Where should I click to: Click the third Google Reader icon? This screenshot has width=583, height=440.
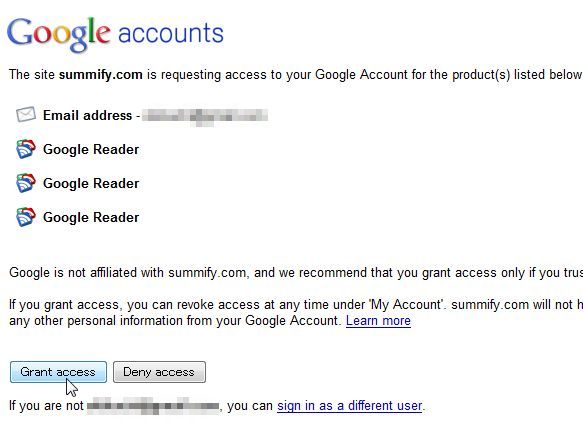point(26,217)
